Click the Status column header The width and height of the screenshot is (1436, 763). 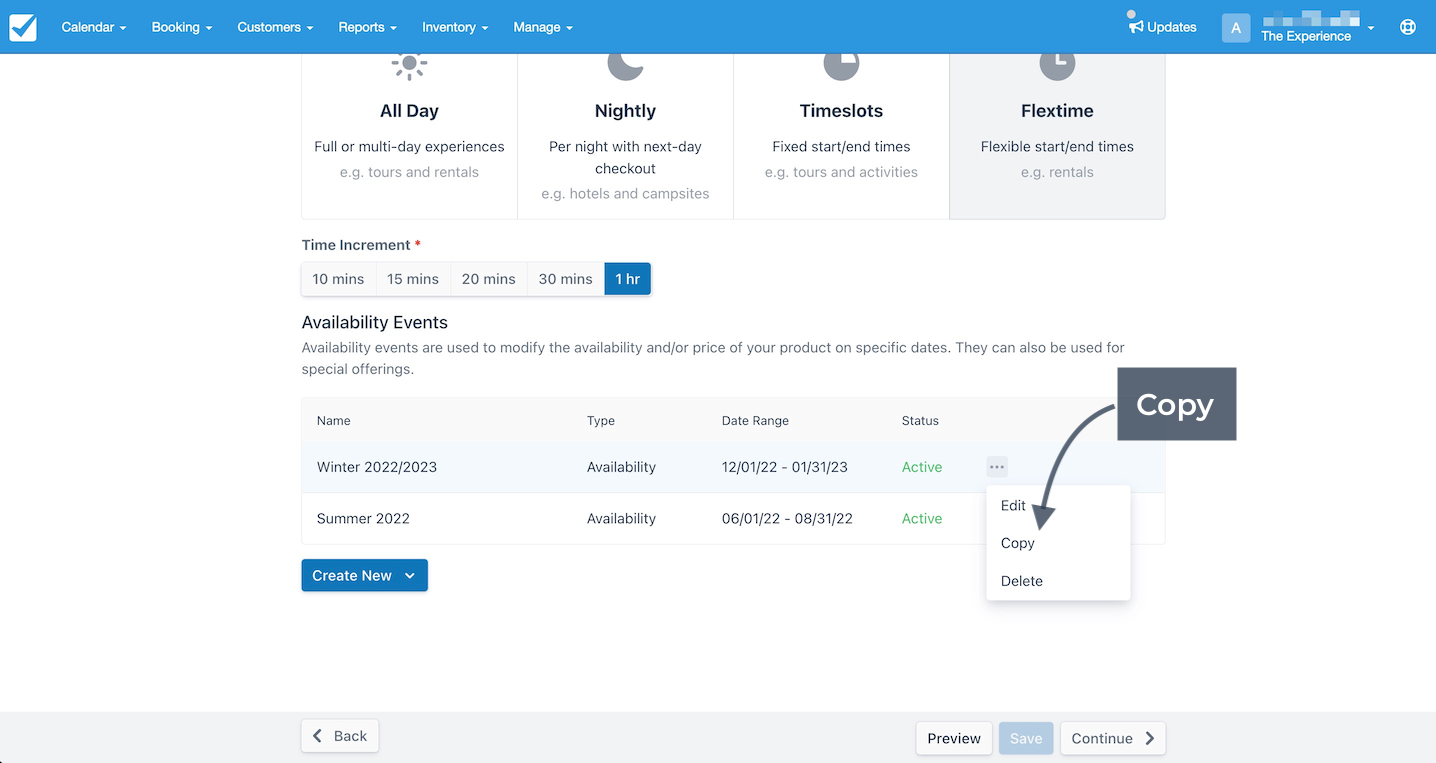coord(920,421)
